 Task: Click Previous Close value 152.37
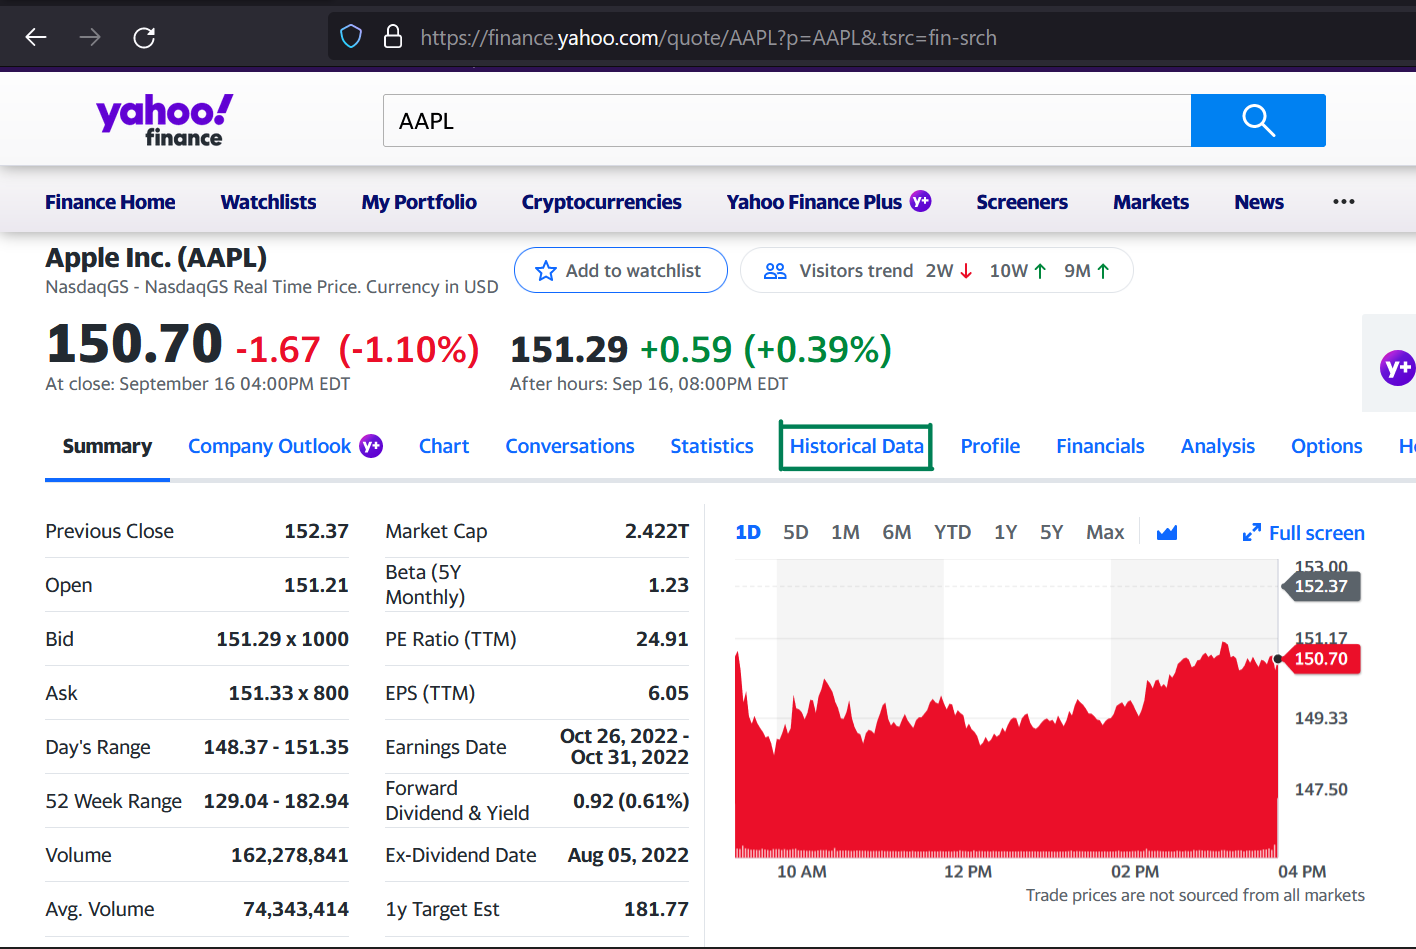click(x=316, y=531)
